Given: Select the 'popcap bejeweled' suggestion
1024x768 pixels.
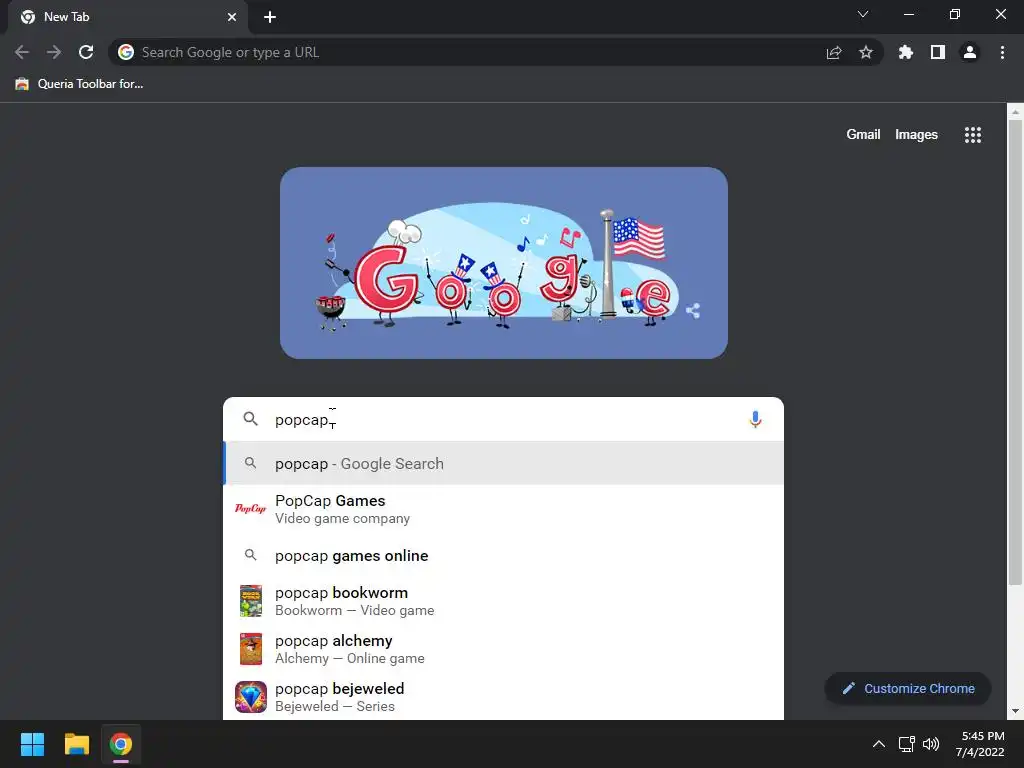Looking at the screenshot, I should pyautogui.click(x=504, y=697).
